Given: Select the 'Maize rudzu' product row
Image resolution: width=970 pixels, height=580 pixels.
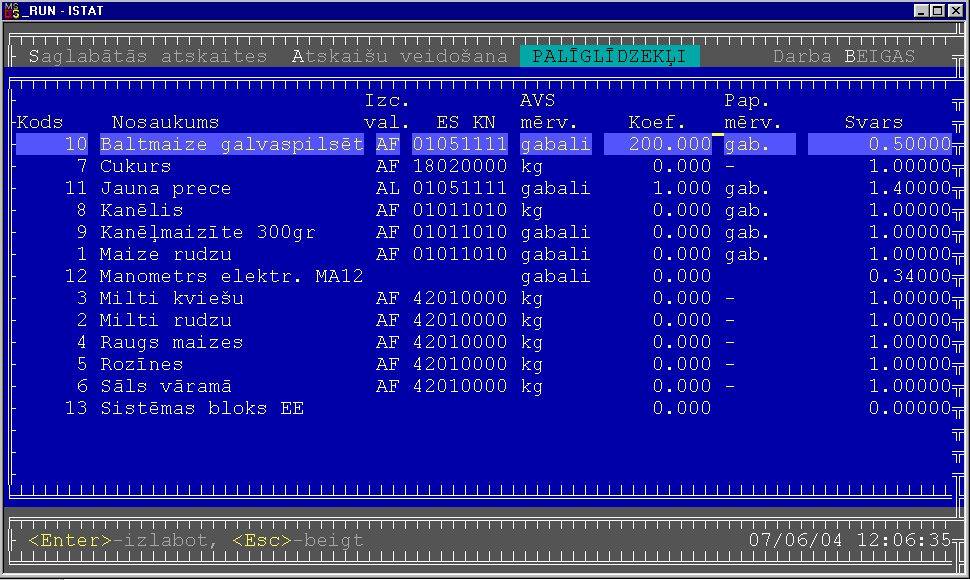Looking at the screenshot, I should pyautogui.click(x=484, y=254).
